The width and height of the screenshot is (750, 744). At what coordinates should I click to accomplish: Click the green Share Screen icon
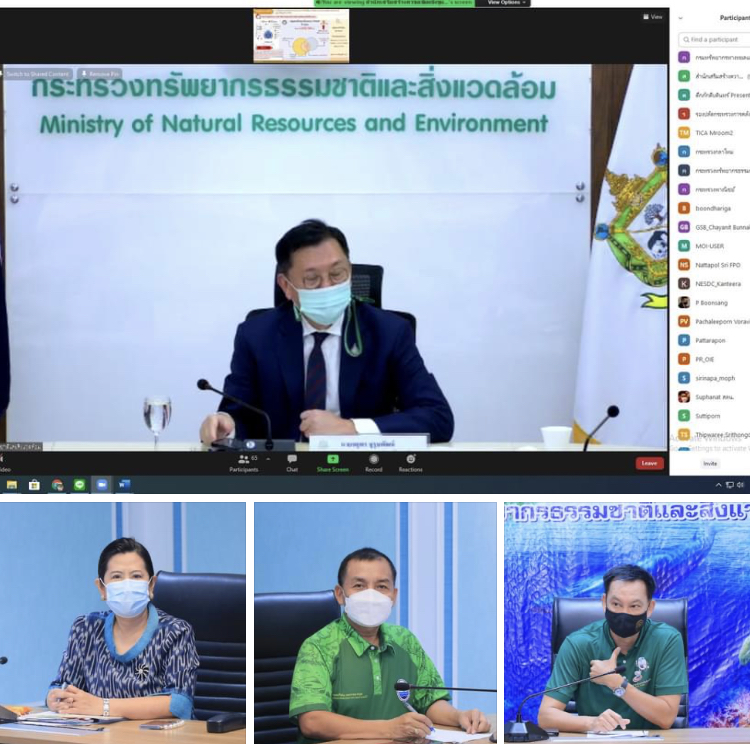pyautogui.click(x=332, y=459)
